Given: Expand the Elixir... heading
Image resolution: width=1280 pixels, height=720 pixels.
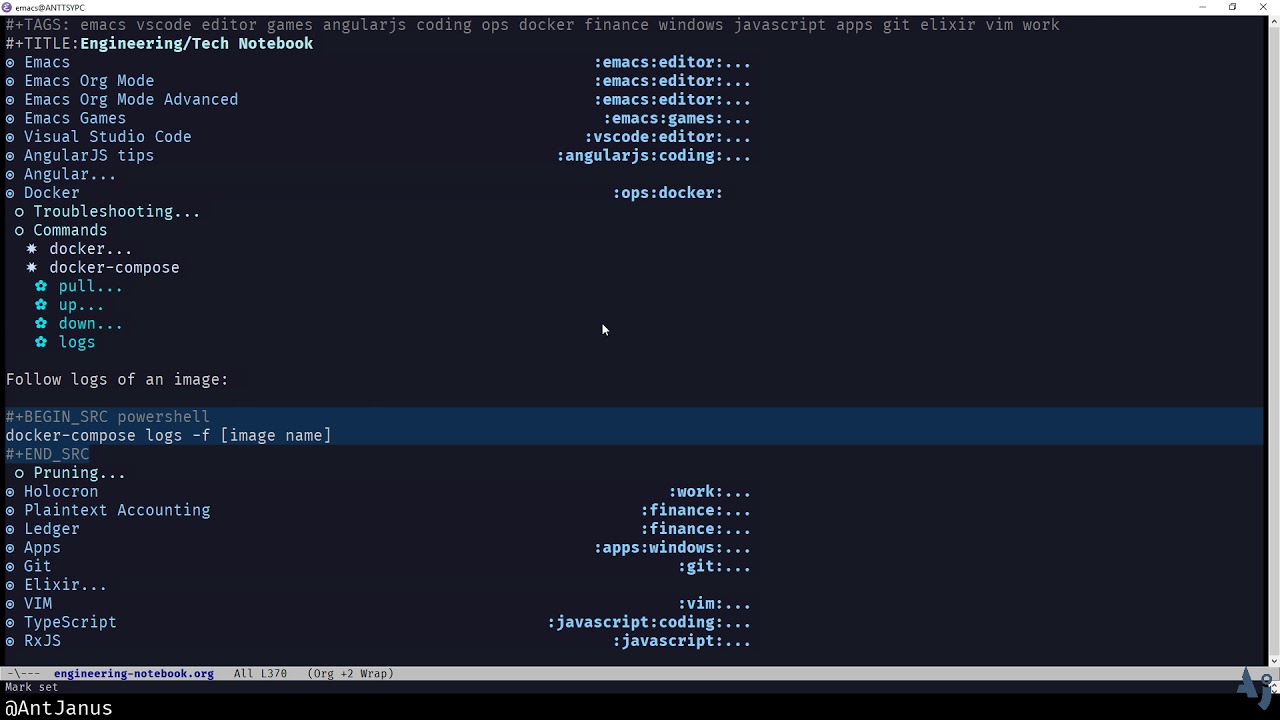Looking at the screenshot, I should point(65,585).
